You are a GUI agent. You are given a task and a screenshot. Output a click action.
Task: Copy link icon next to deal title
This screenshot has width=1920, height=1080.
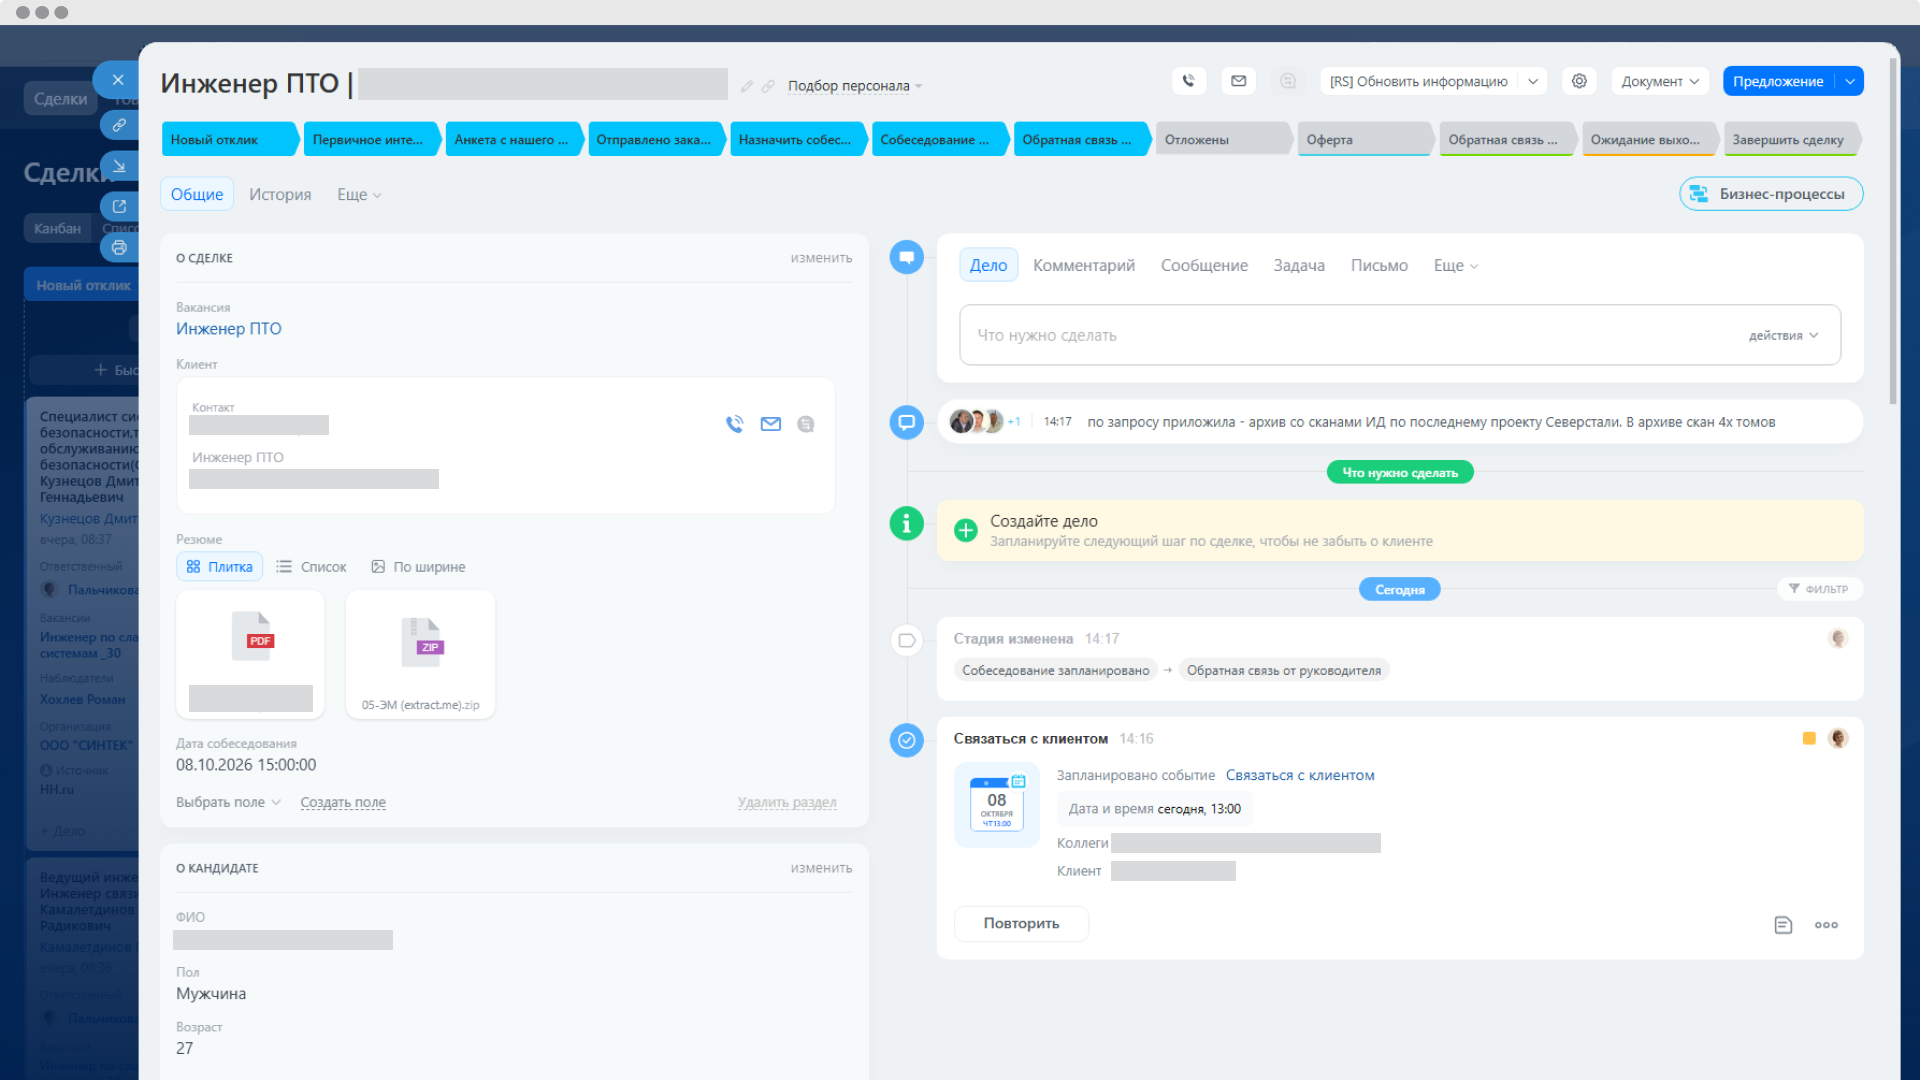pos(768,87)
